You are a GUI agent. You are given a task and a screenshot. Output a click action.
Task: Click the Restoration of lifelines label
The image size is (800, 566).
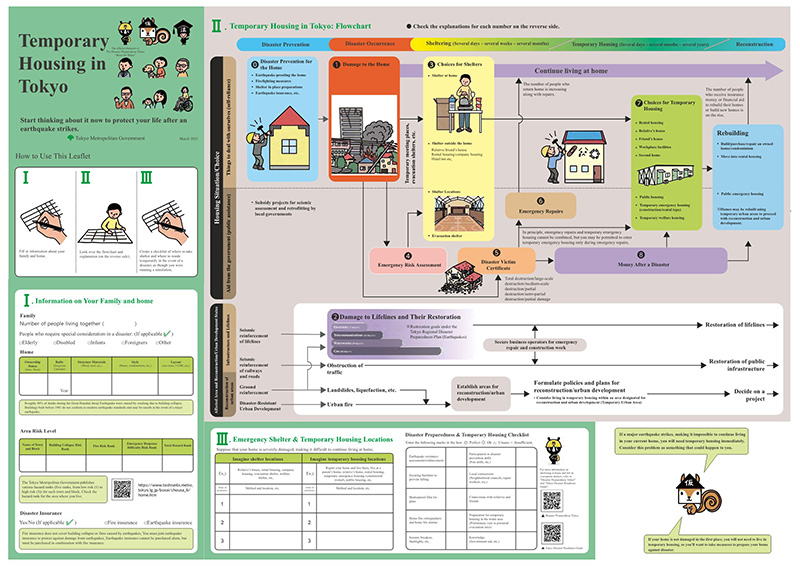735,325
